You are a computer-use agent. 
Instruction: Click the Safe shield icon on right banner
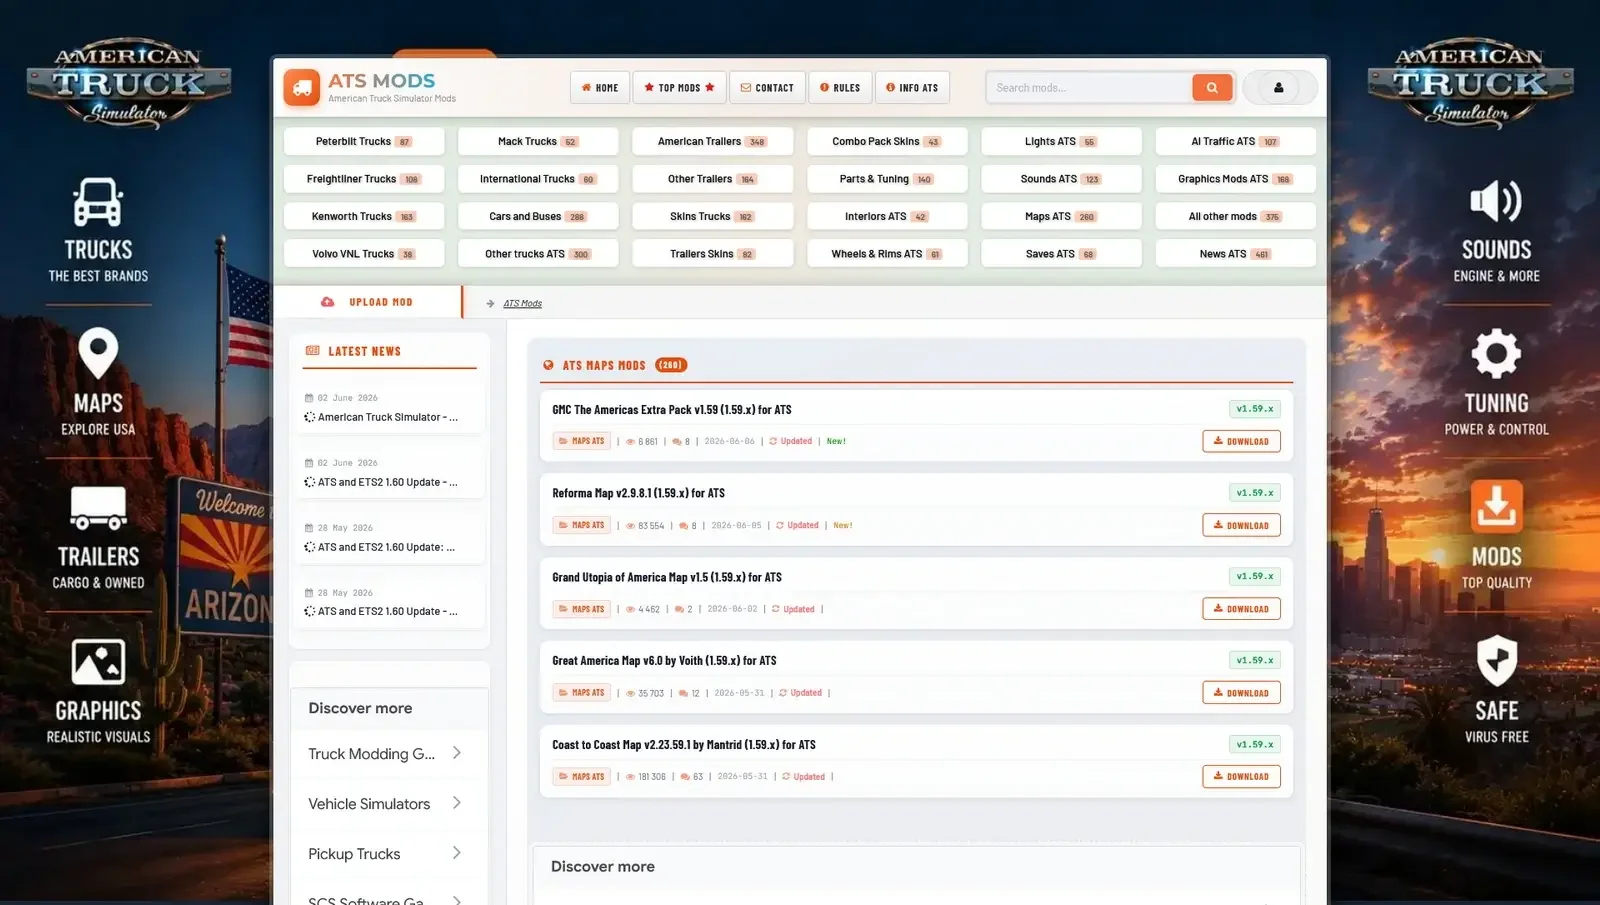pos(1496,660)
